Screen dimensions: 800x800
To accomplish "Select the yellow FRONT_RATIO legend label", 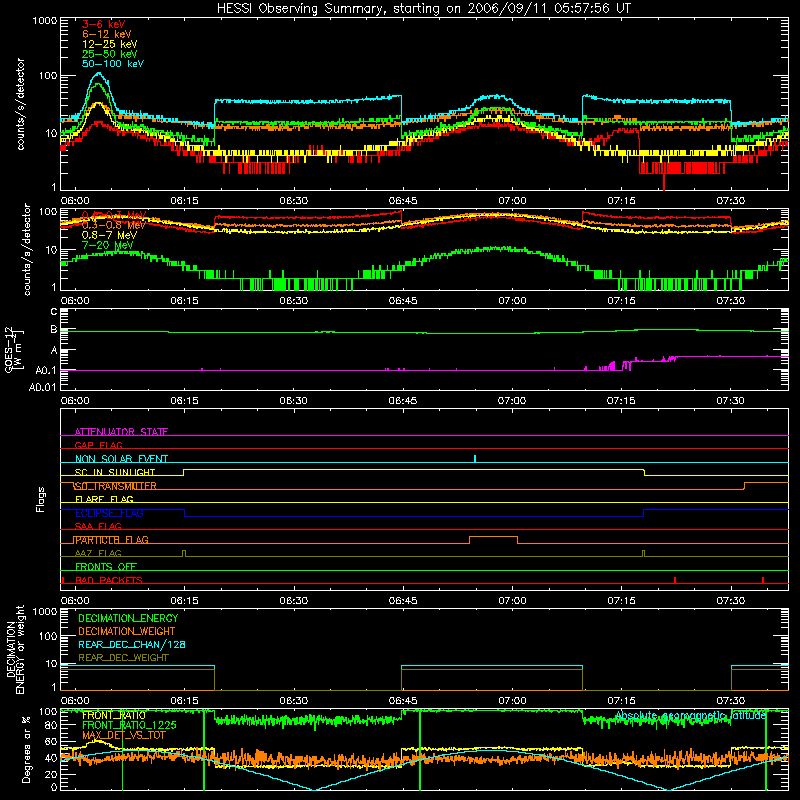I will coord(114,715).
